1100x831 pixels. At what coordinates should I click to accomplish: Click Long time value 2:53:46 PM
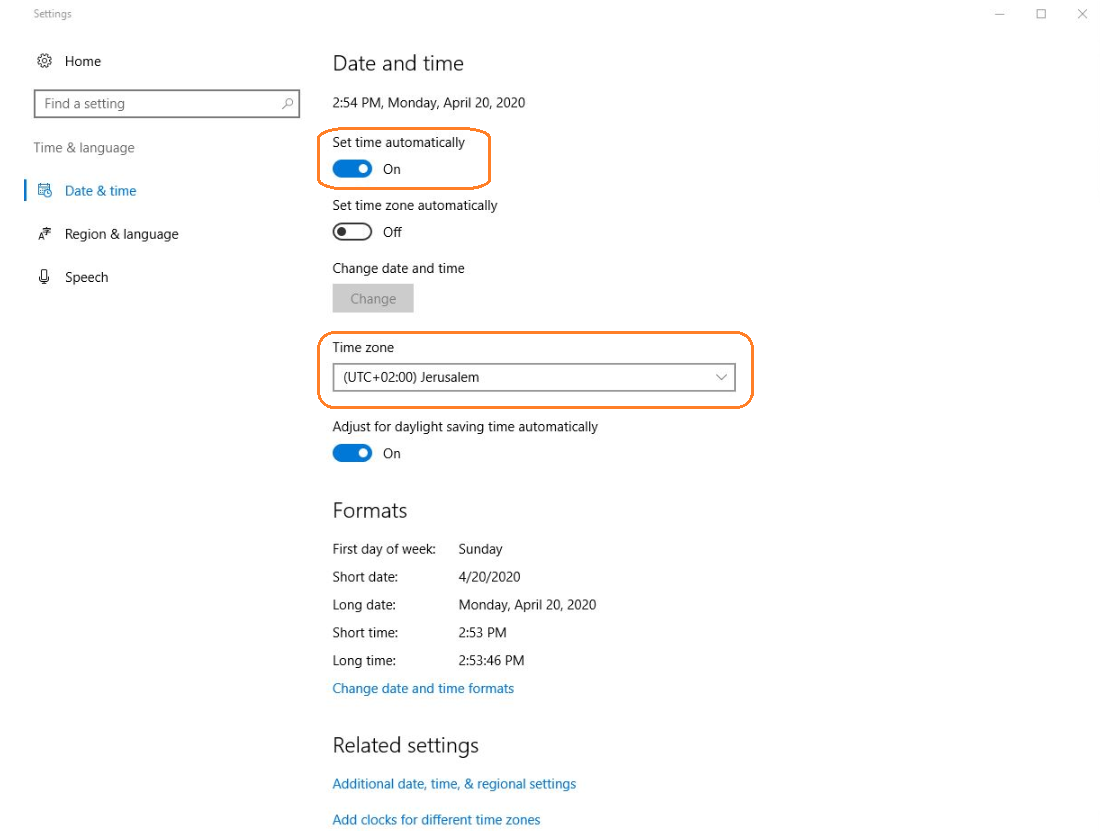(491, 661)
